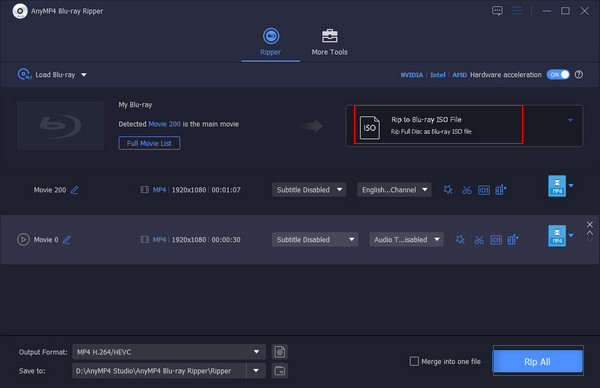Viewport: 600px width, 388px height.
Task: Edit ID3 metadata info for Movie 200
Action: click(484, 190)
